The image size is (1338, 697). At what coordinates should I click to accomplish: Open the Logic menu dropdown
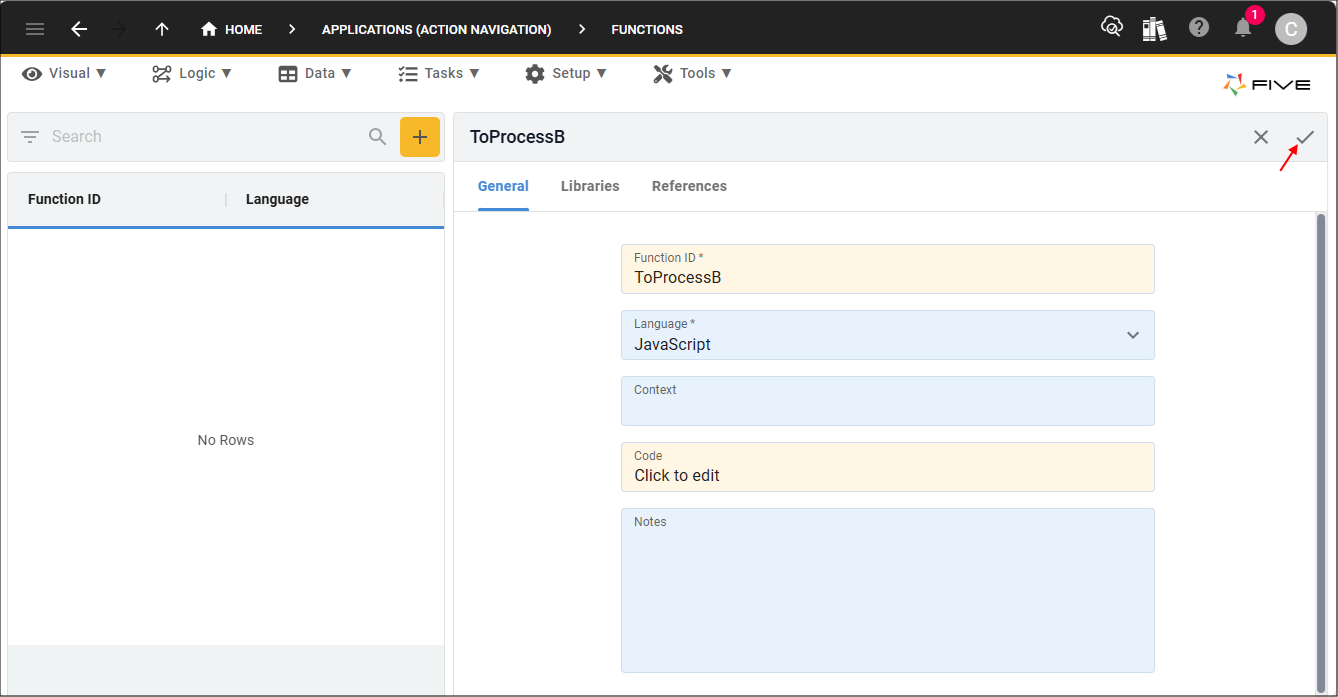192,73
